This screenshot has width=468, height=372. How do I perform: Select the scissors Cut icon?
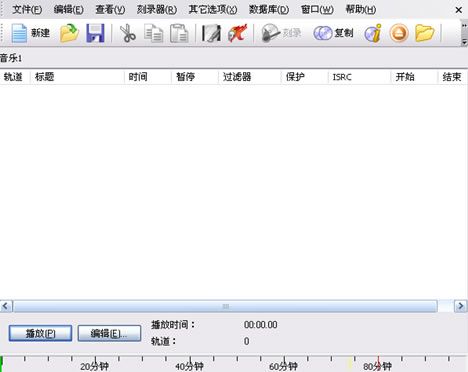click(128, 33)
